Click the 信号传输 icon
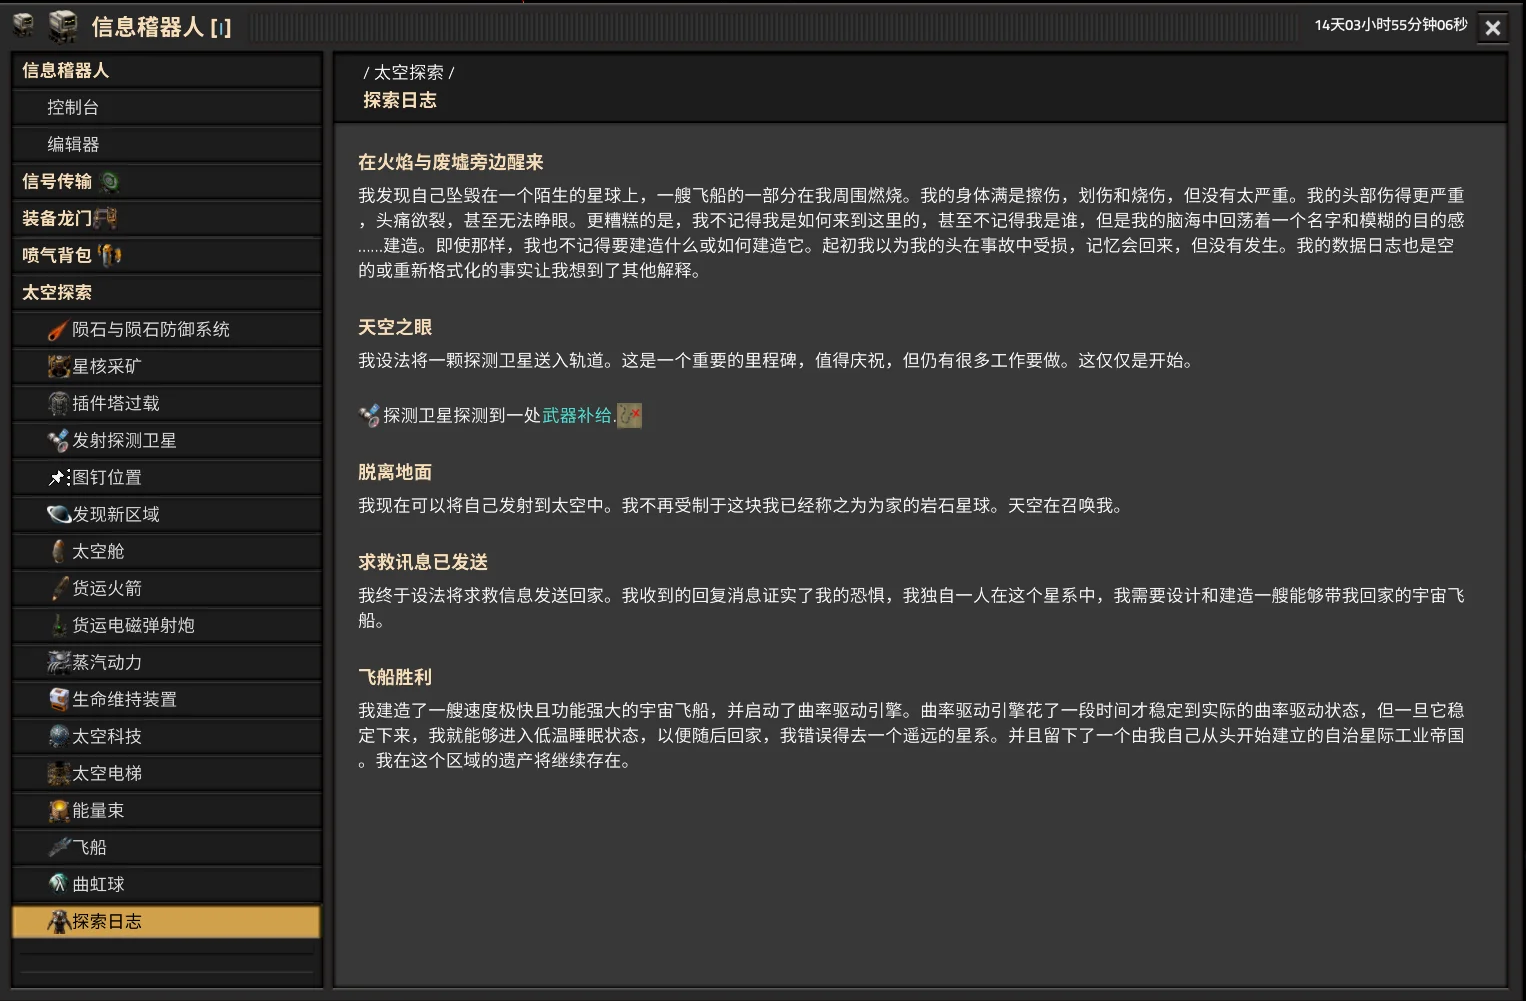Screen dimensions: 1526x1001 pyautogui.click(x=109, y=182)
